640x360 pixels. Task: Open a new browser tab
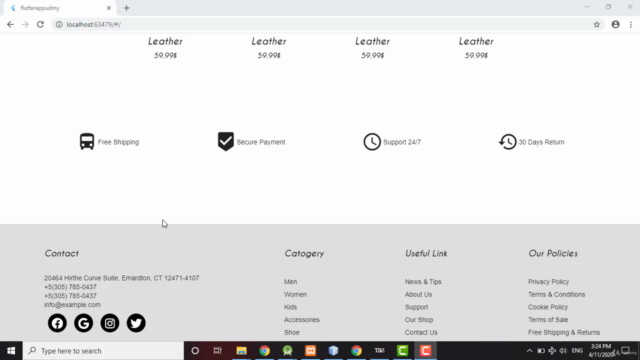(127, 8)
